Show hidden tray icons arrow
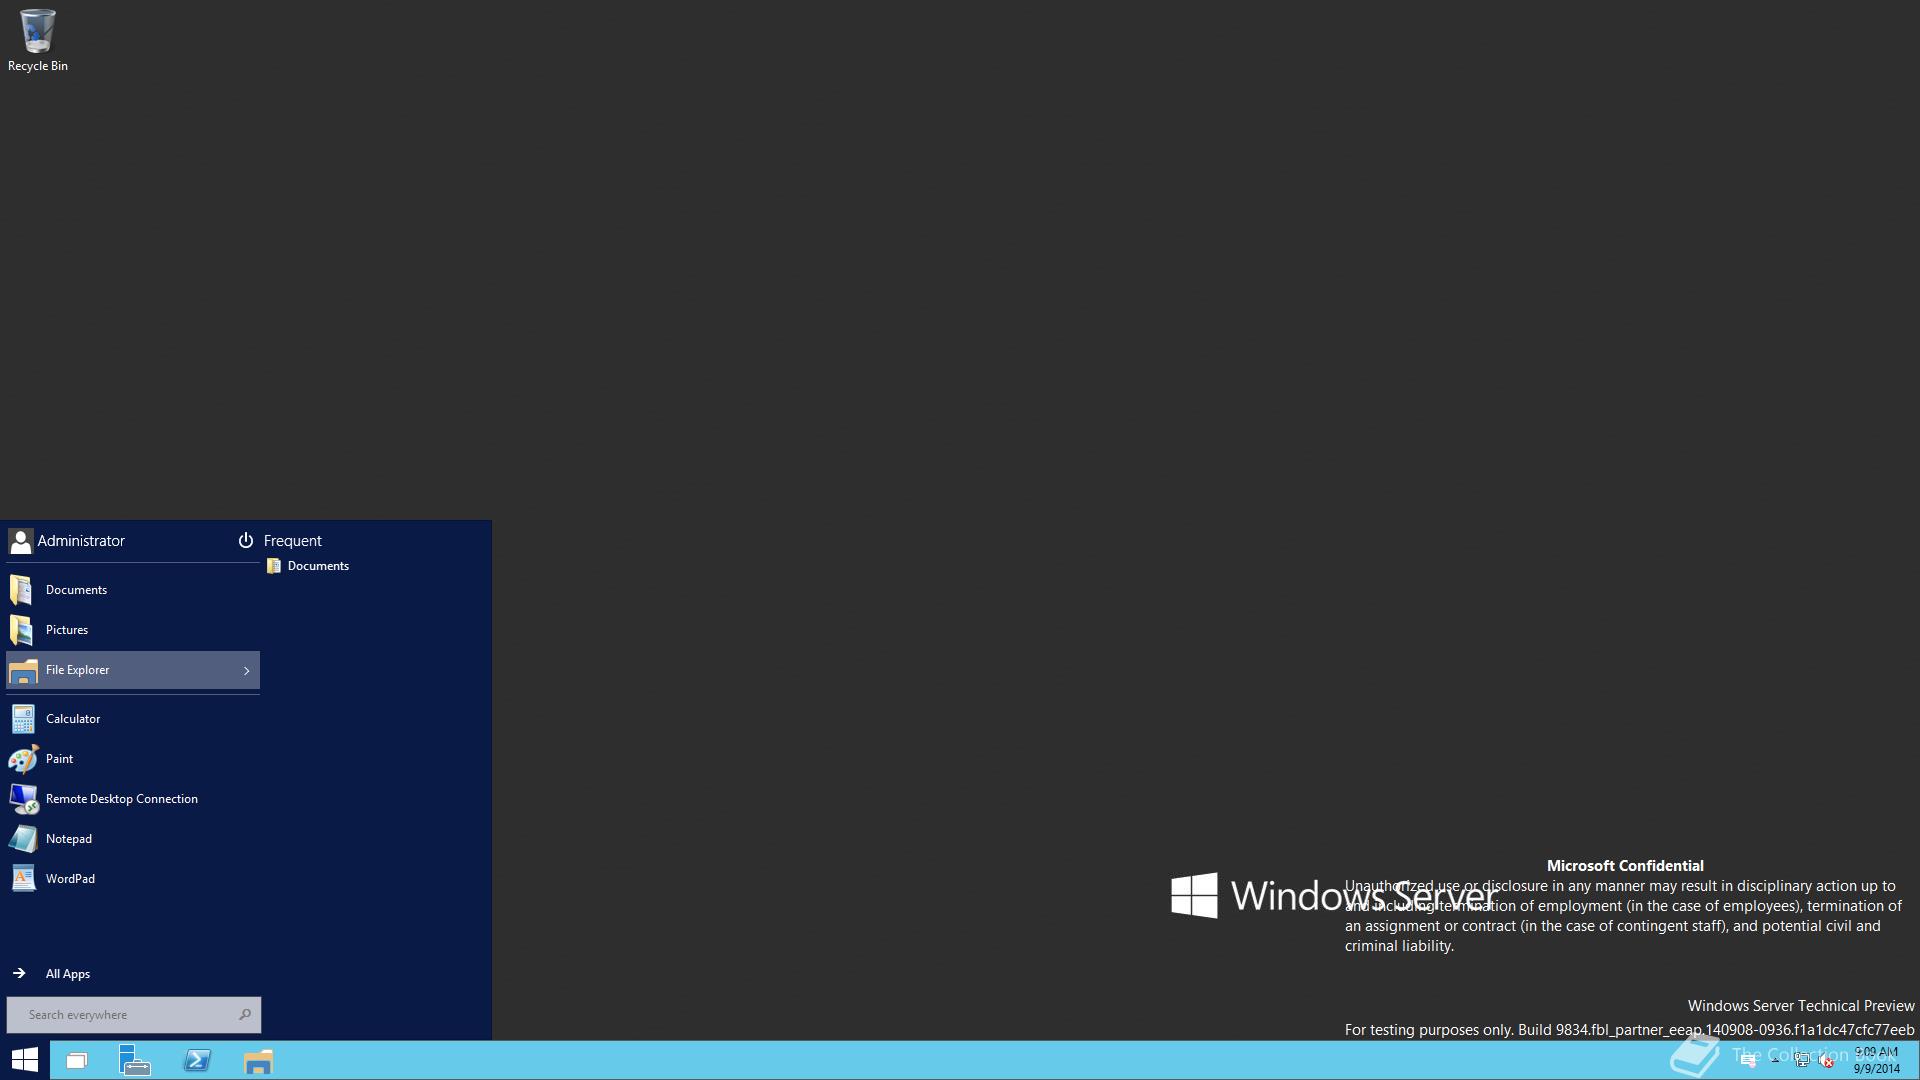 coord(1775,1060)
